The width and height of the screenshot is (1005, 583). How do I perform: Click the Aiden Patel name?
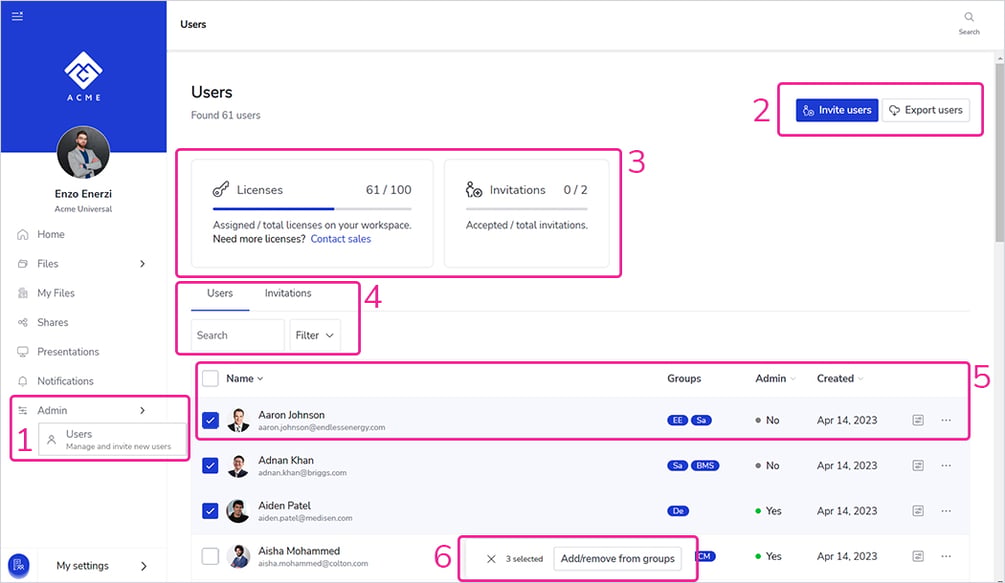coord(285,505)
